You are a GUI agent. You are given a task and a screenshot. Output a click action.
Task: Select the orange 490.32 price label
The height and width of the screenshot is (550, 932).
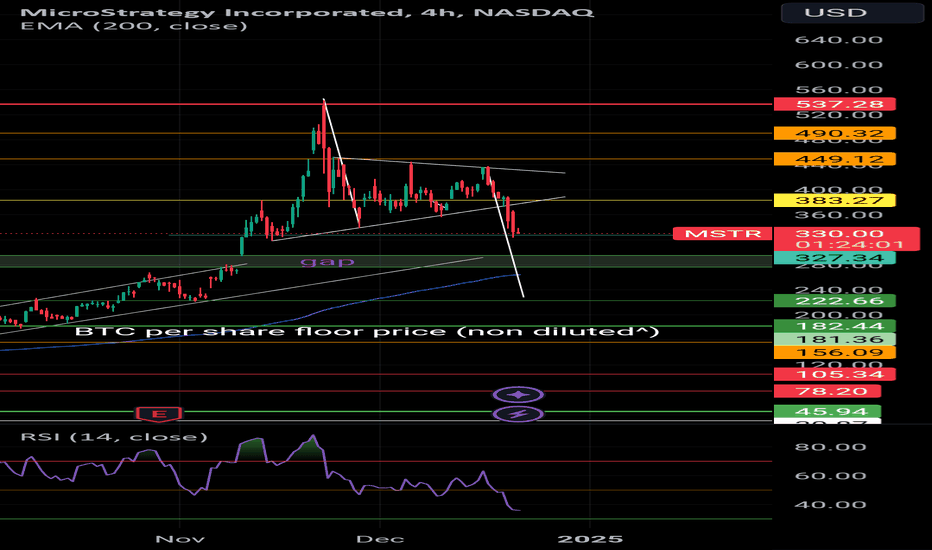[x=835, y=133]
